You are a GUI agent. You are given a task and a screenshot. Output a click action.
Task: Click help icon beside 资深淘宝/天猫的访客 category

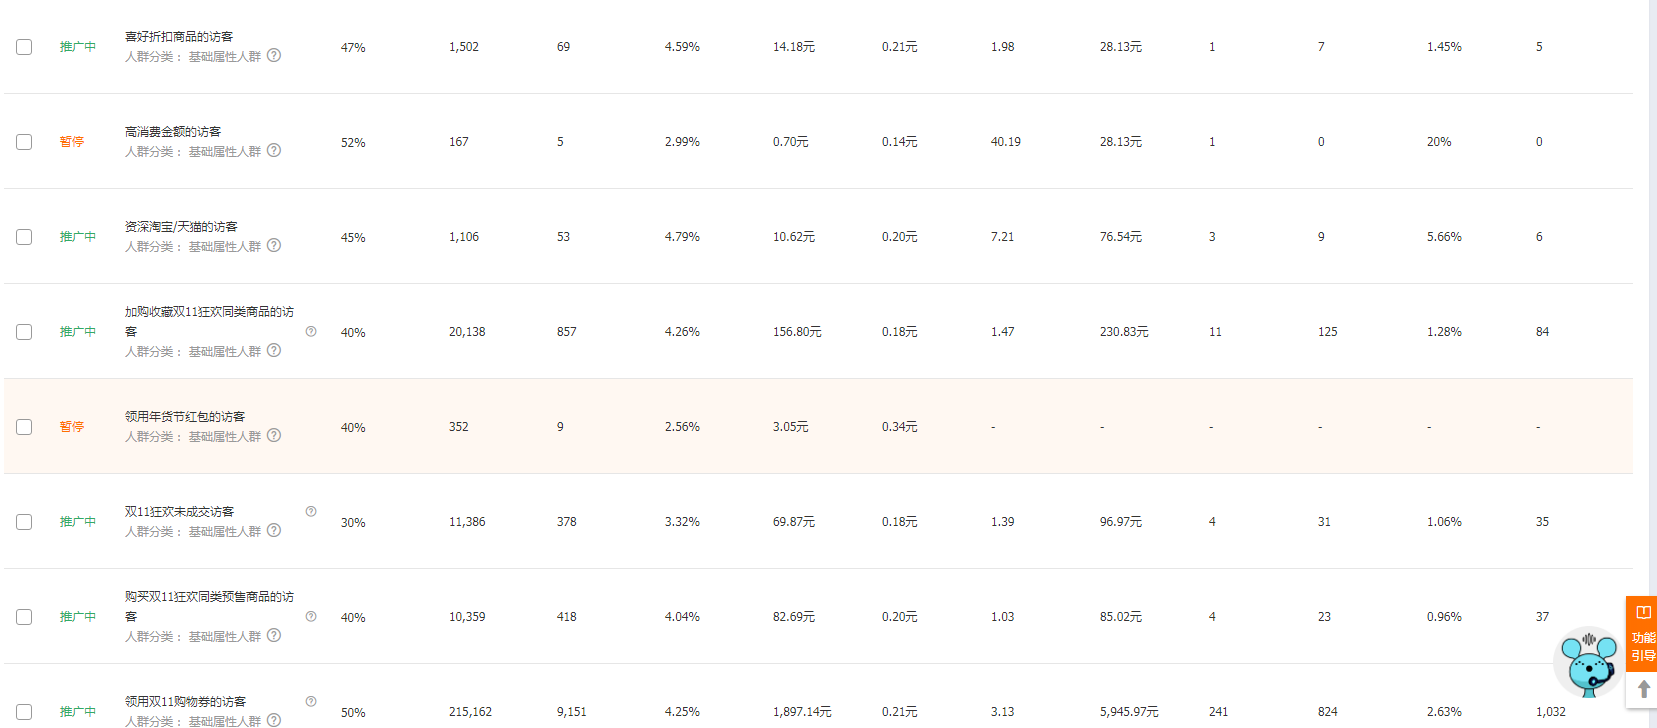tap(274, 246)
